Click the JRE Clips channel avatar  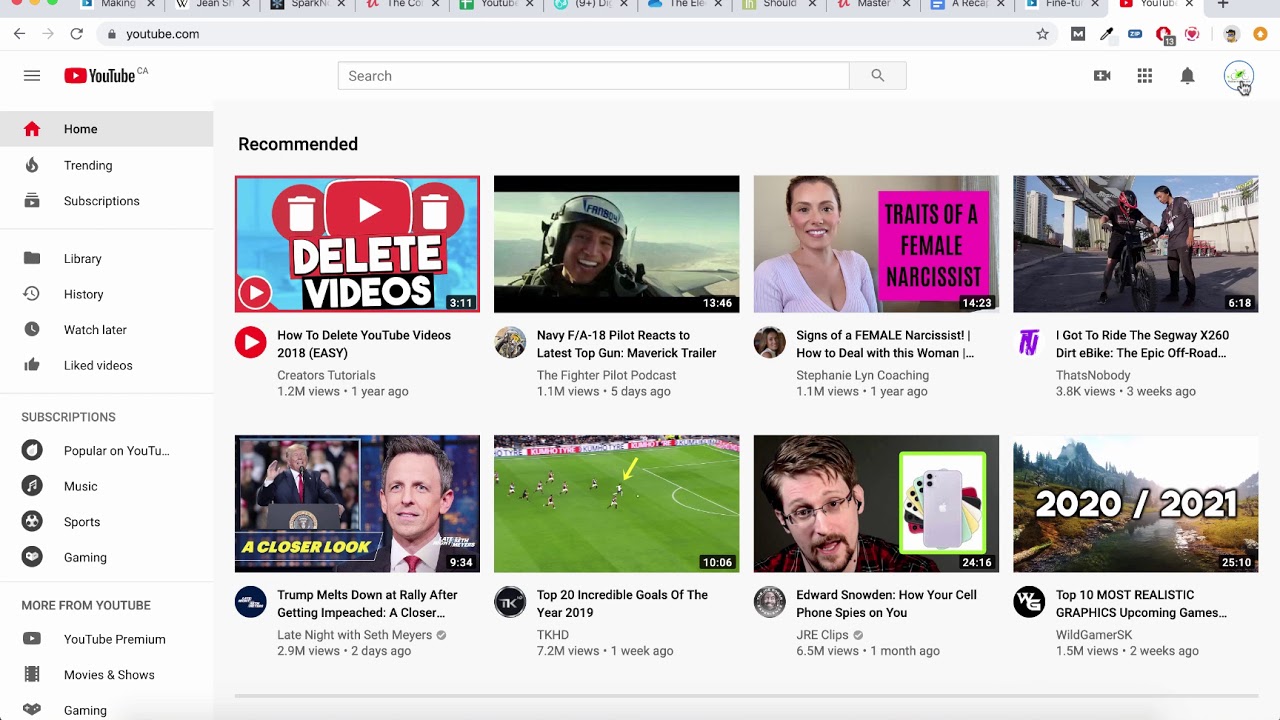(x=770, y=602)
